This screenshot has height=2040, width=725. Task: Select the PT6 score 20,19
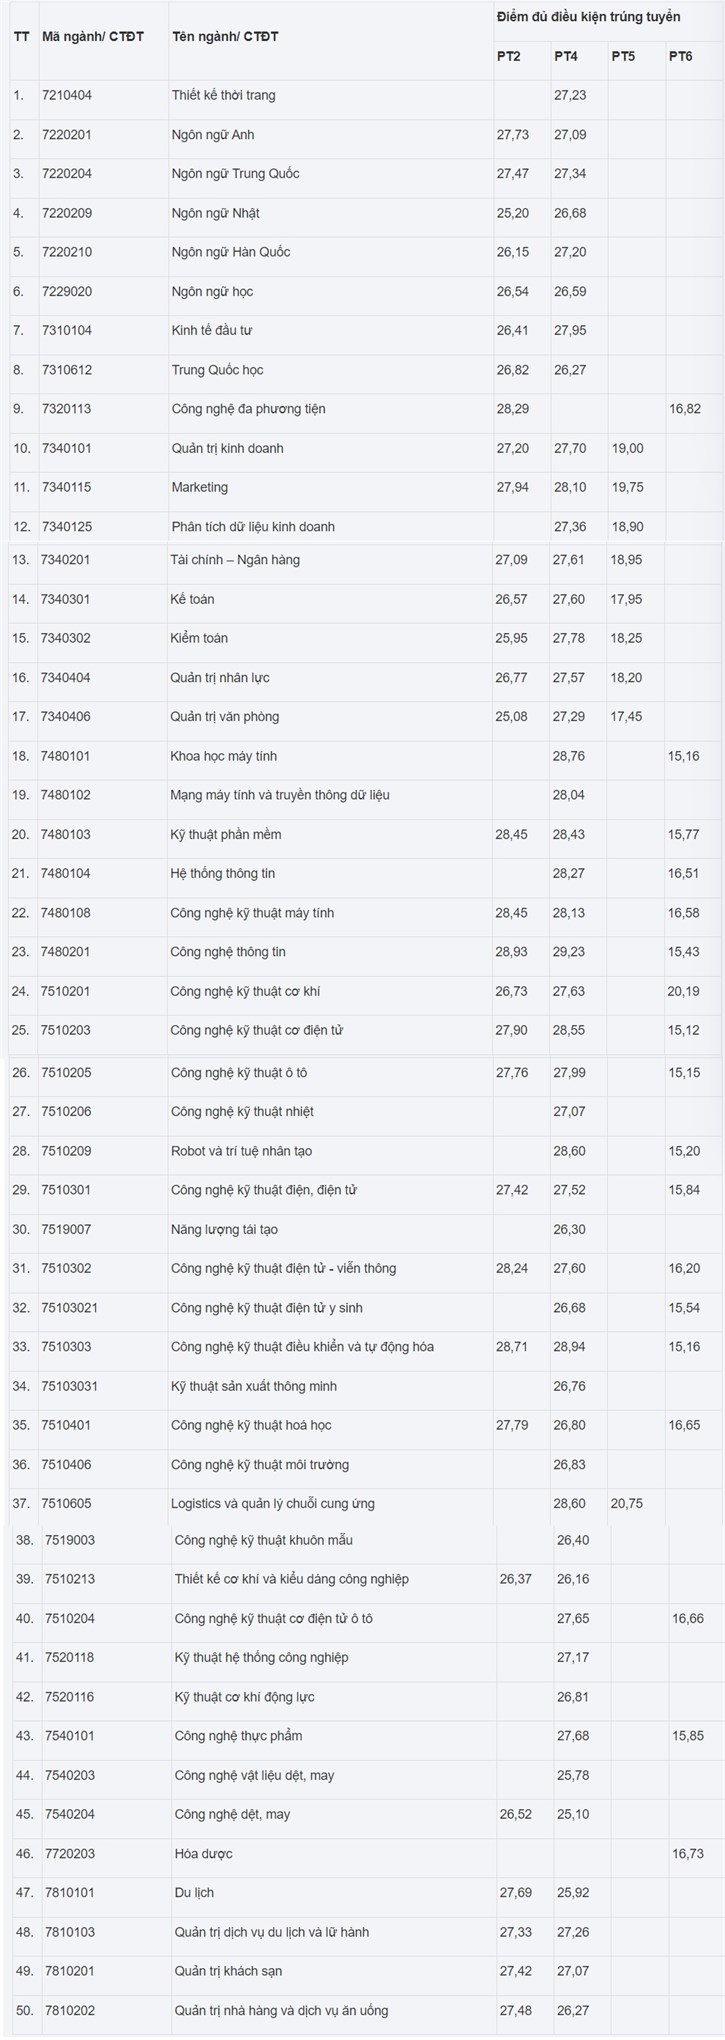(684, 991)
